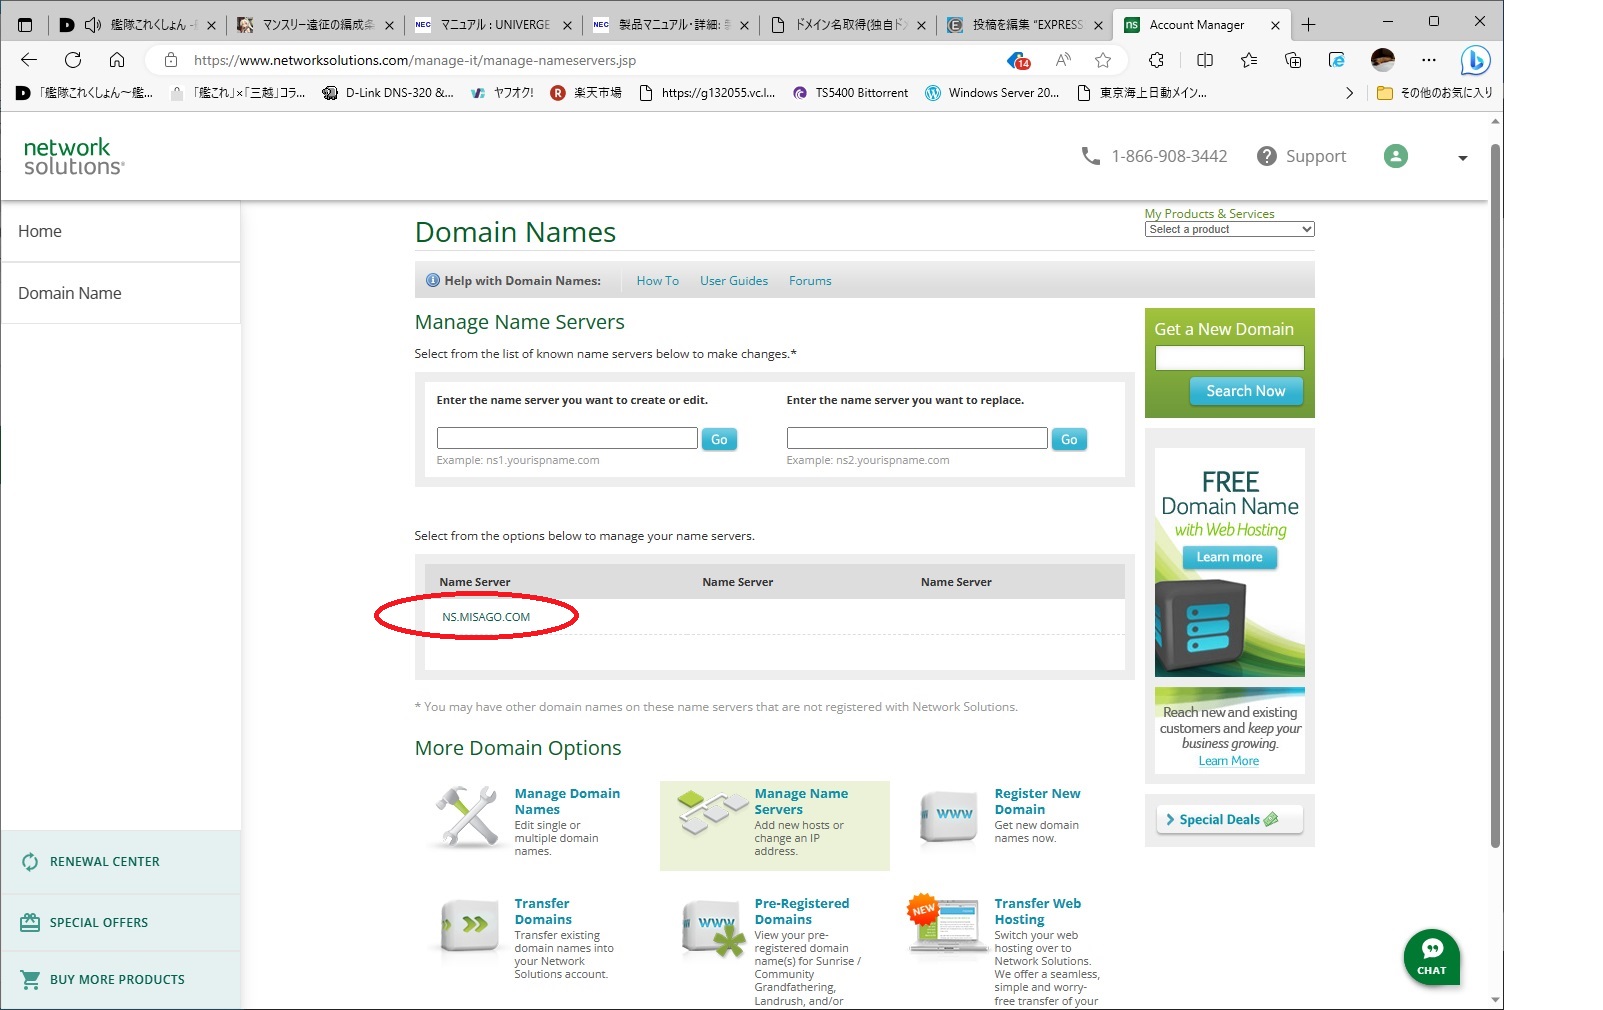Toggle split screen view icon
The width and height of the screenshot is (1603, 1010).
(1205, 60)
